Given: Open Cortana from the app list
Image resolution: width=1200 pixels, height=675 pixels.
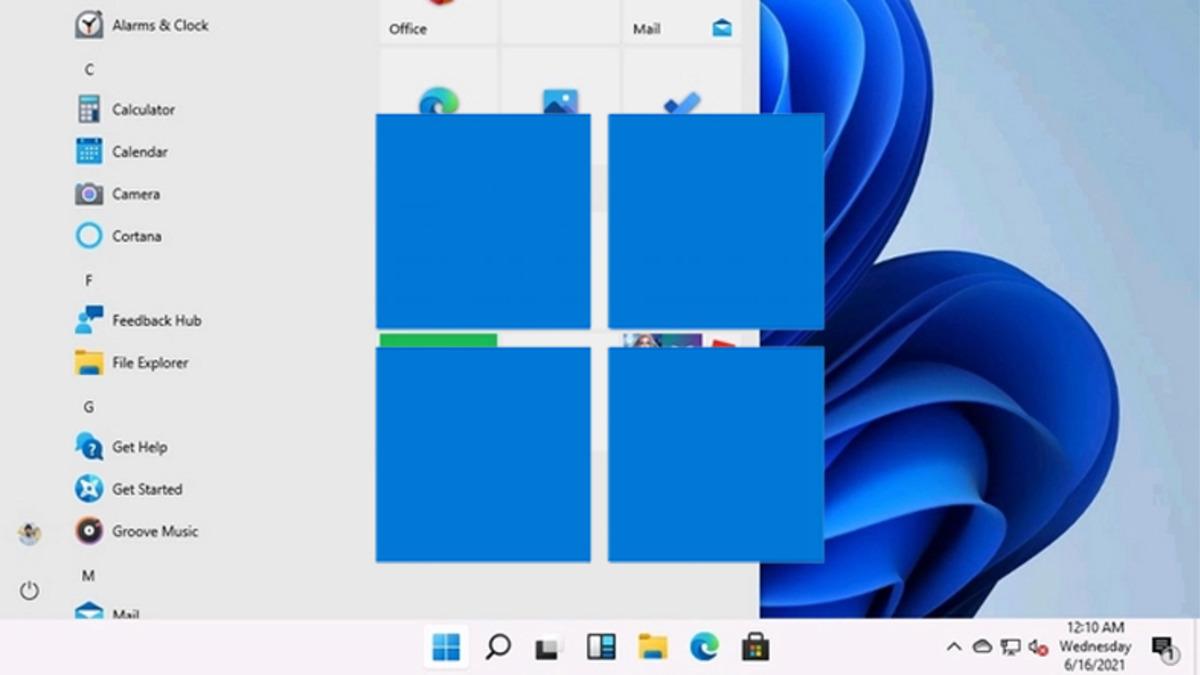Looking at the screenshot, I should click(x=136, y=236).
